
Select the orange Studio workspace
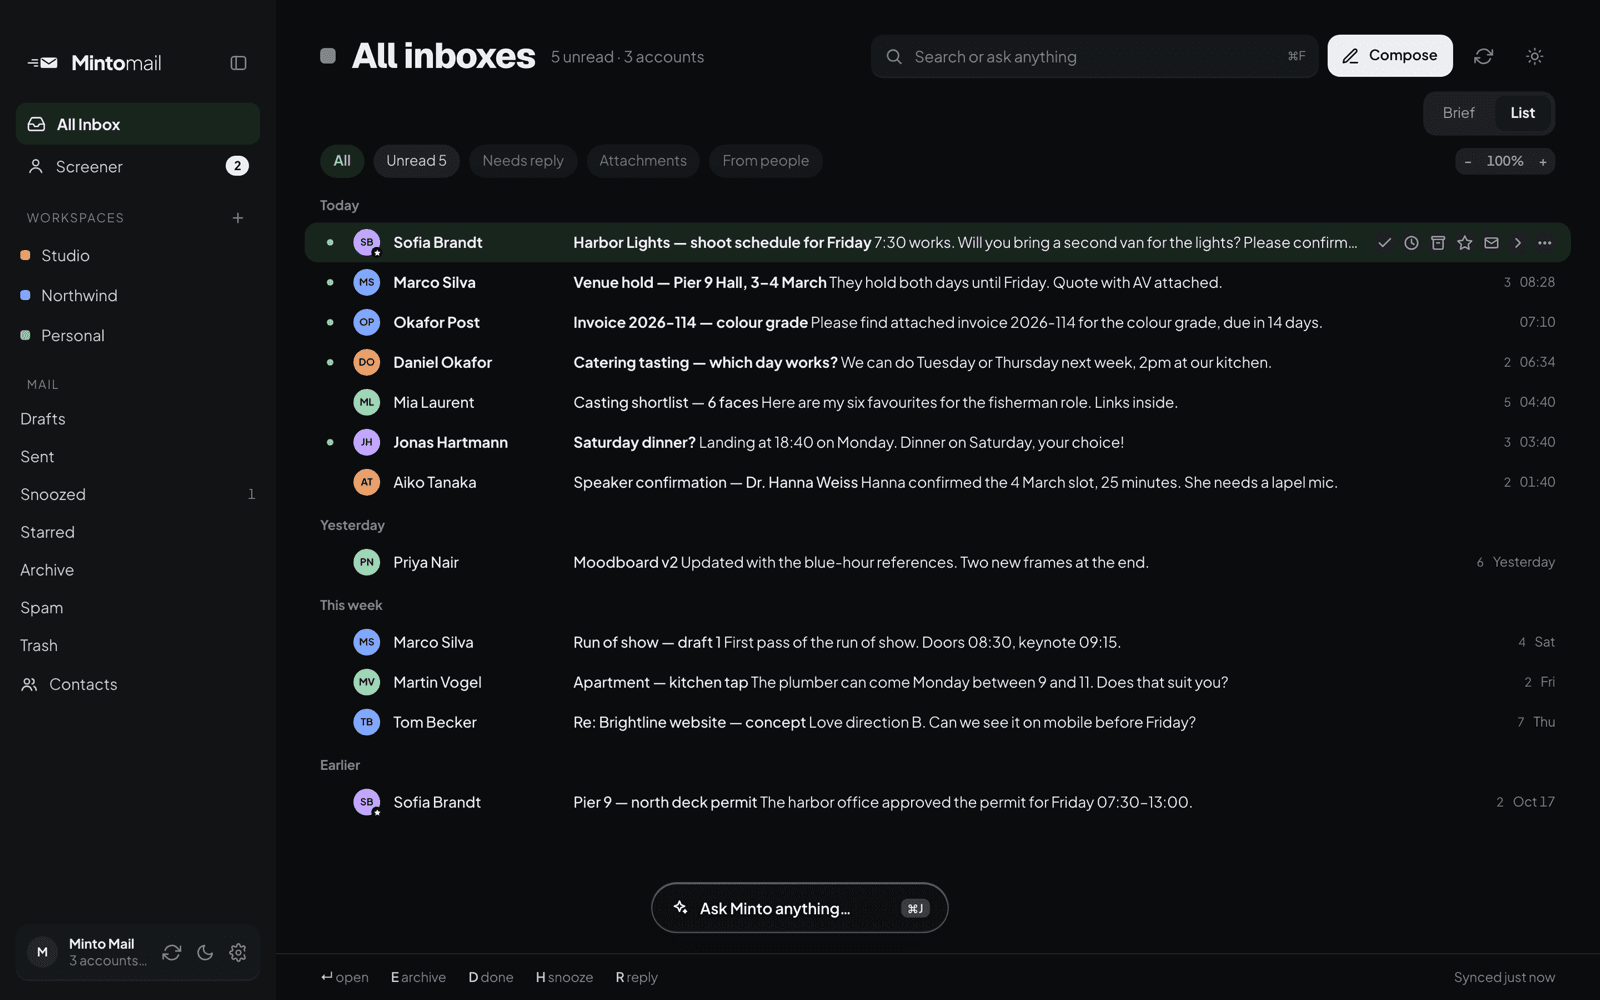[x=137, y=256]
